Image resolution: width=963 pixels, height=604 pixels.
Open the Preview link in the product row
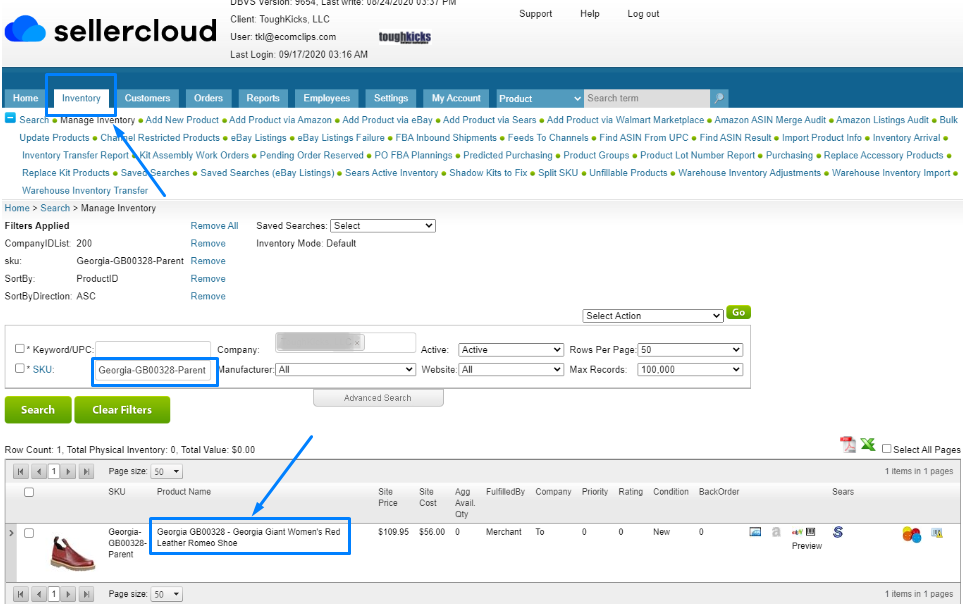806,546
